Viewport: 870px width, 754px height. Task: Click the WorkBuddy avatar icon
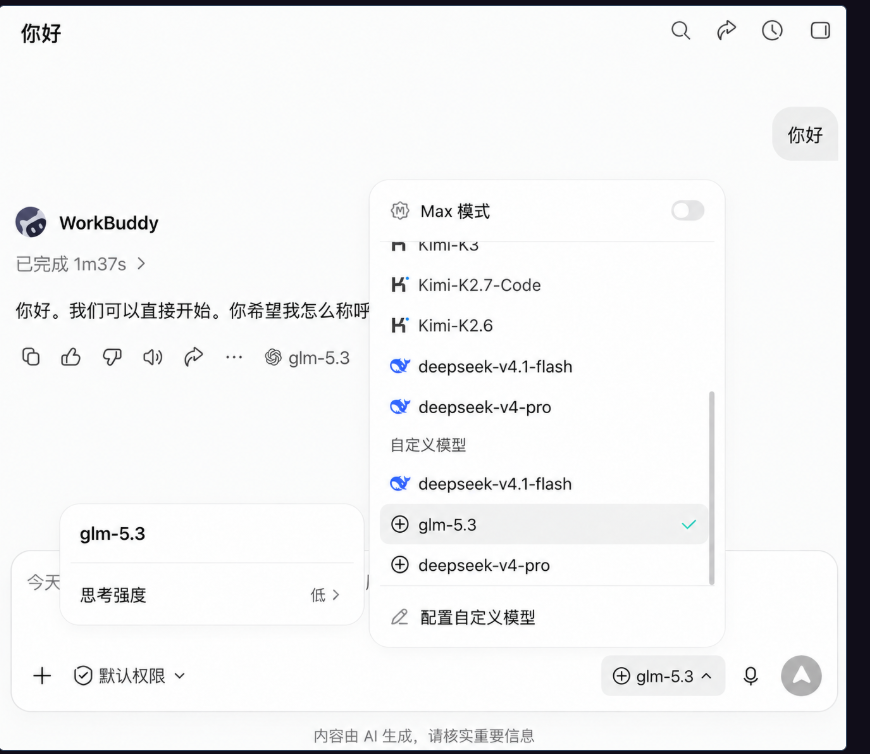(x=31, y=222)
